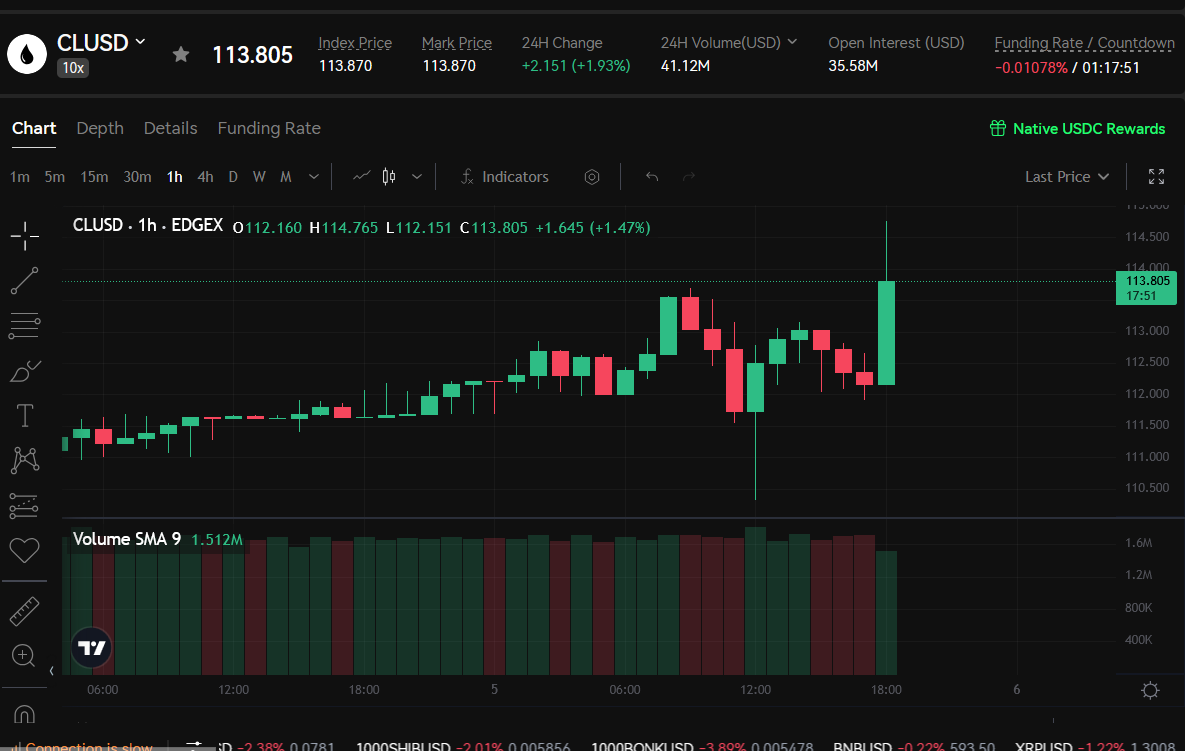Click the 1000SHIBUSD ticker in bottom bar

pyautogui.click(x=403, y=746)
